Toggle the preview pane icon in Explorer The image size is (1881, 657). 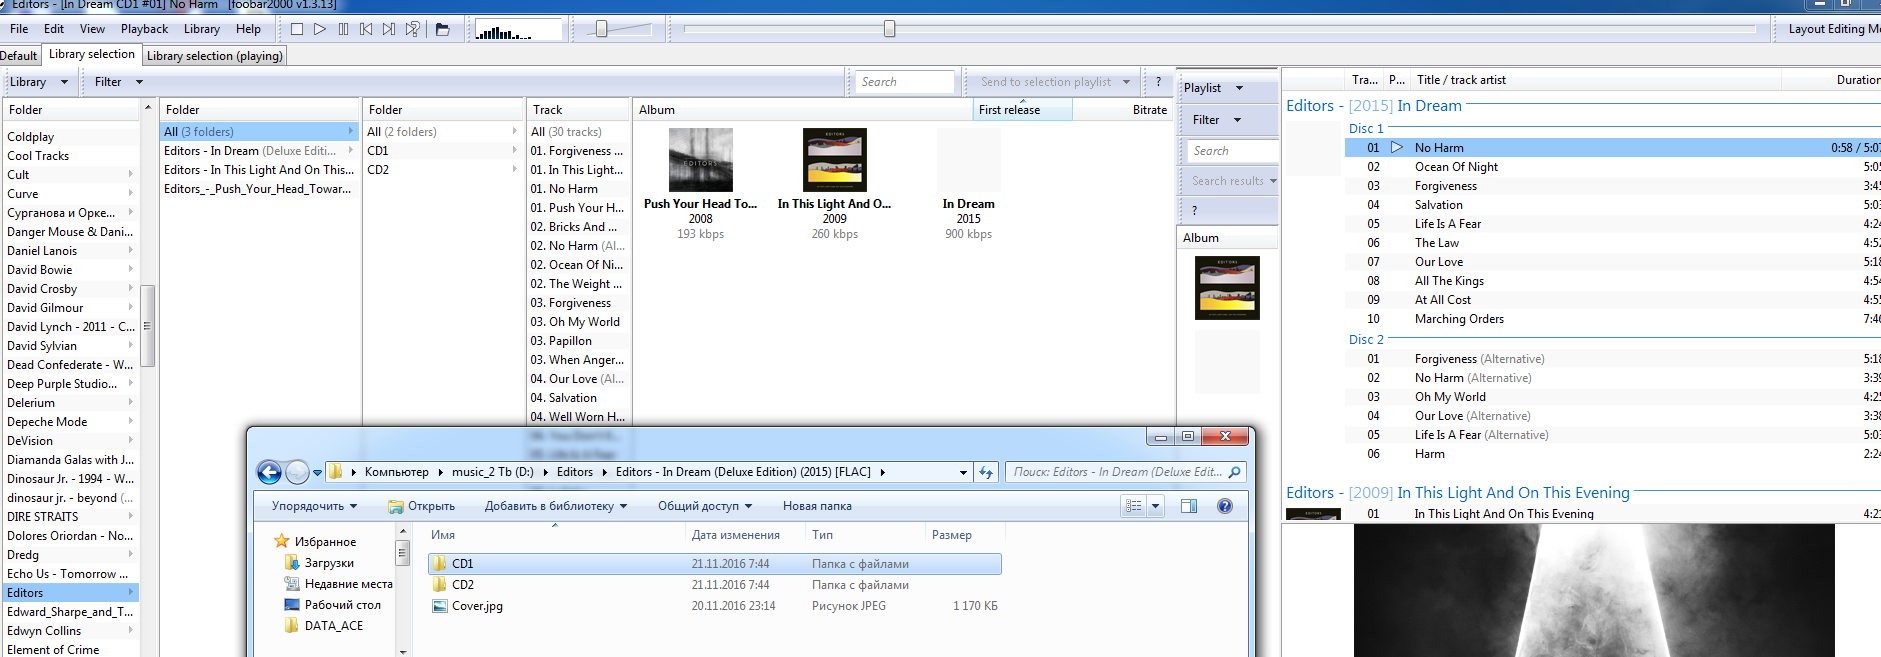tap(1189, 506)
